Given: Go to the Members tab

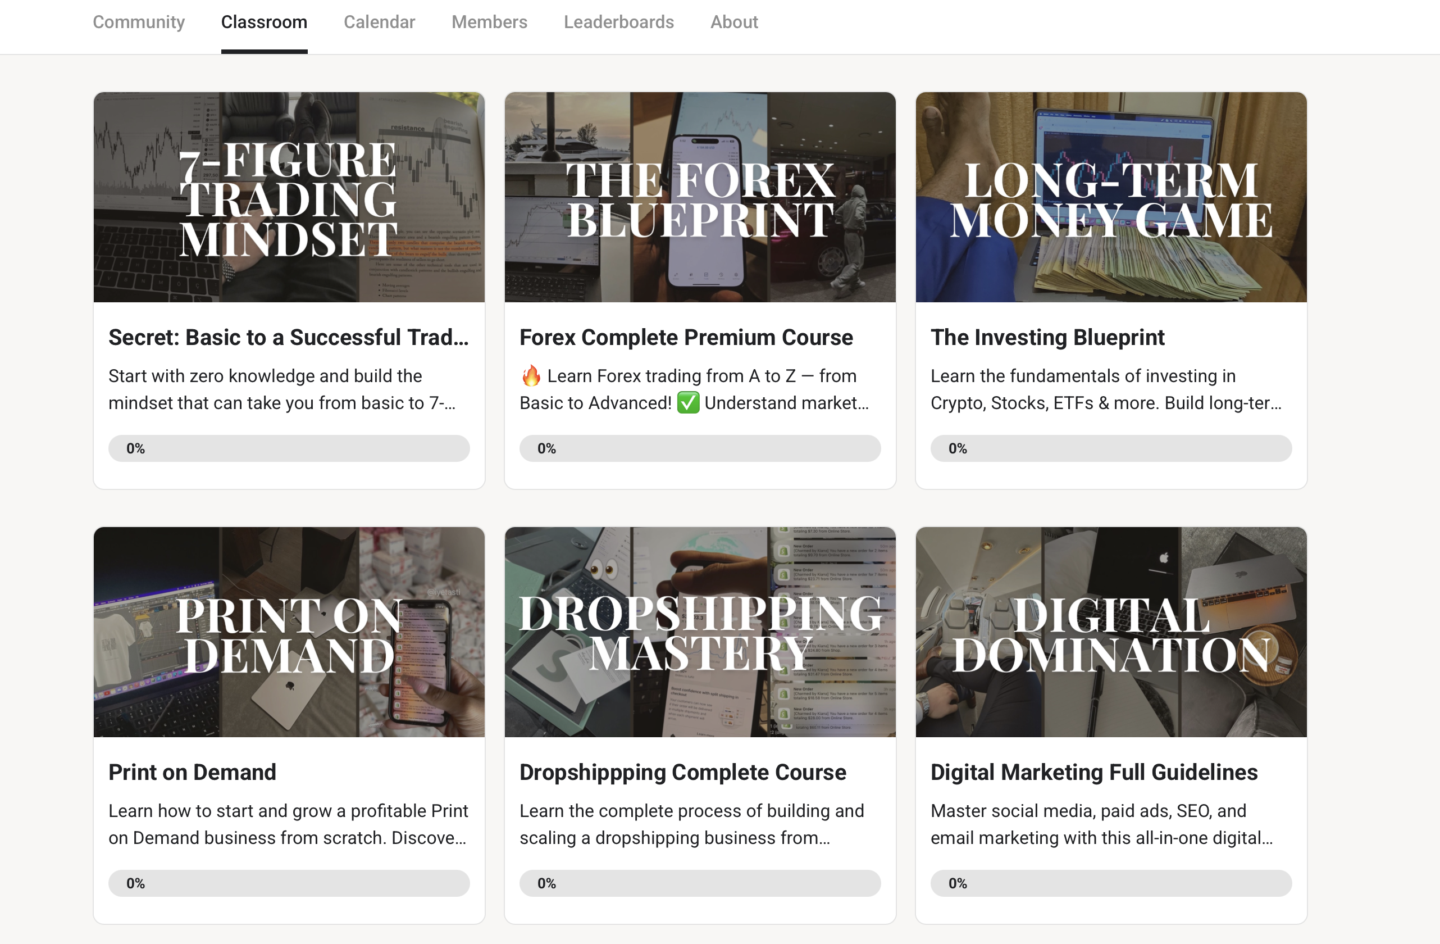Looking at the screenshot, I should coord(489,22).
